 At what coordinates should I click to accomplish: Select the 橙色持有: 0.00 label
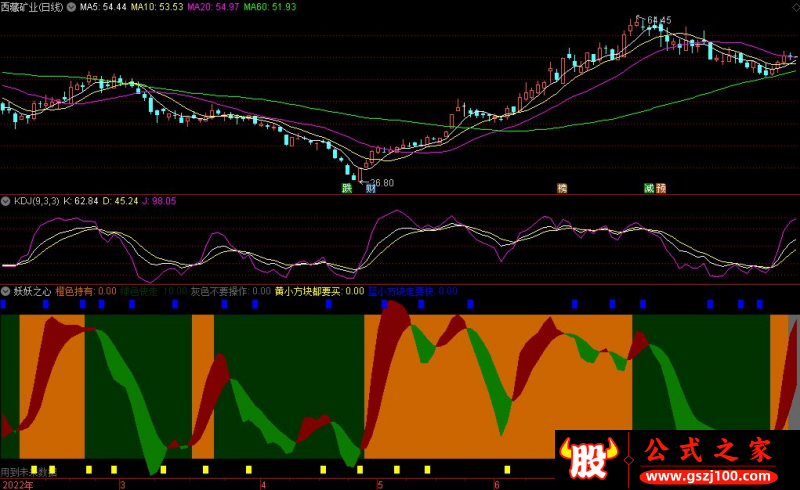click(x=86, y=291)
